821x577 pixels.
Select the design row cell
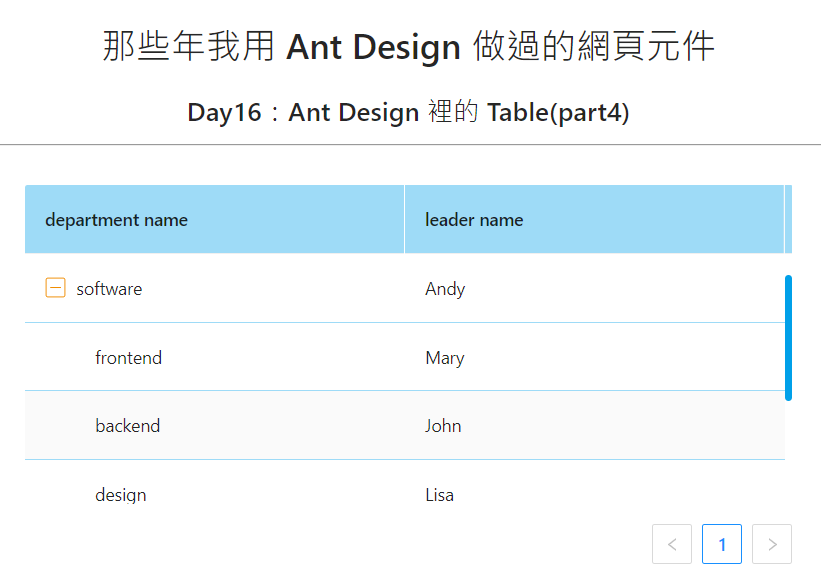coord(215,483)
